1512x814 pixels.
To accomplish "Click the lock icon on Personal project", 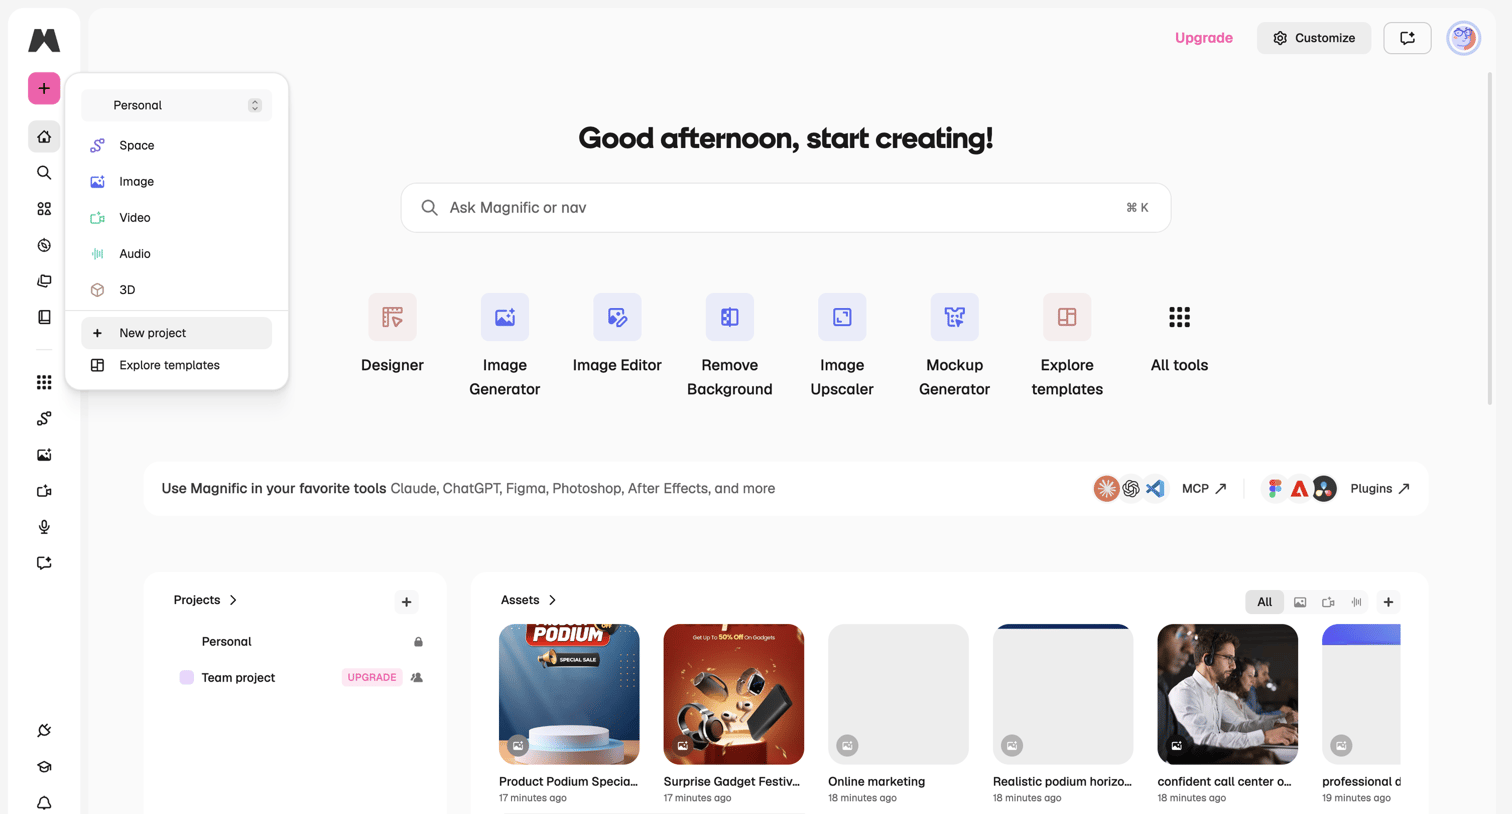I will tap(418, 642).
